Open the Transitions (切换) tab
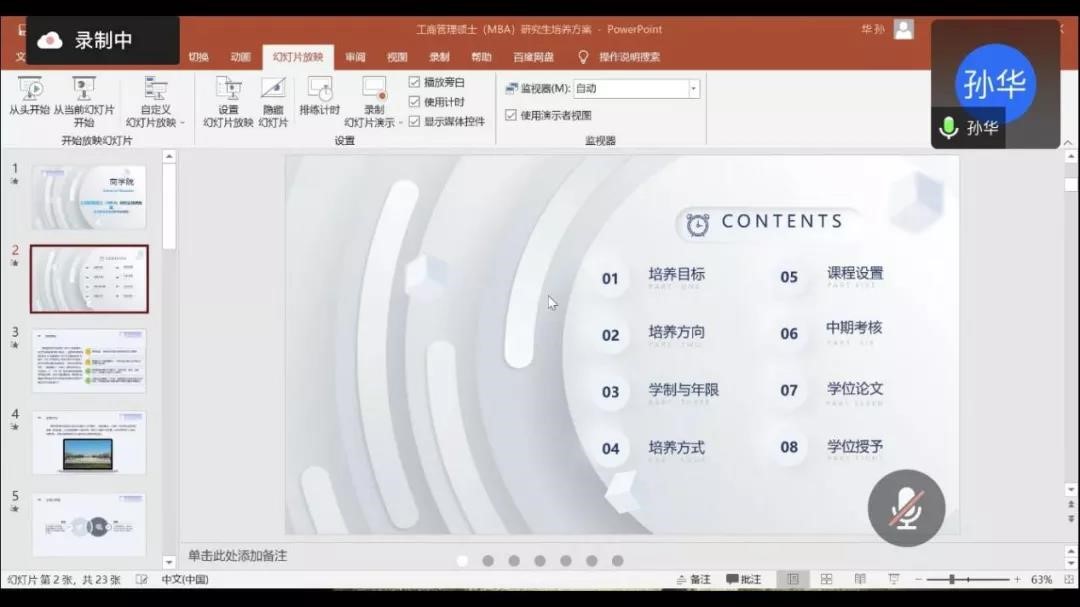The image size is (1080, 607). click(198, 56)
